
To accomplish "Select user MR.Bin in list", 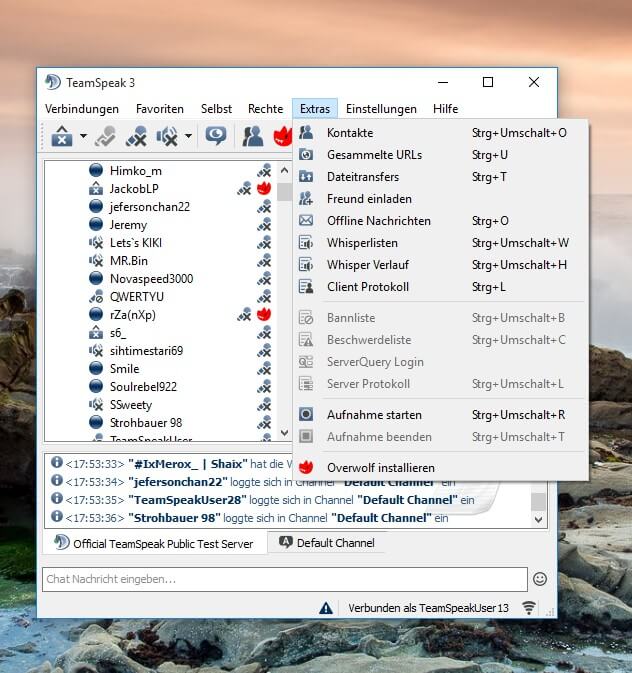I will [129, 261].
